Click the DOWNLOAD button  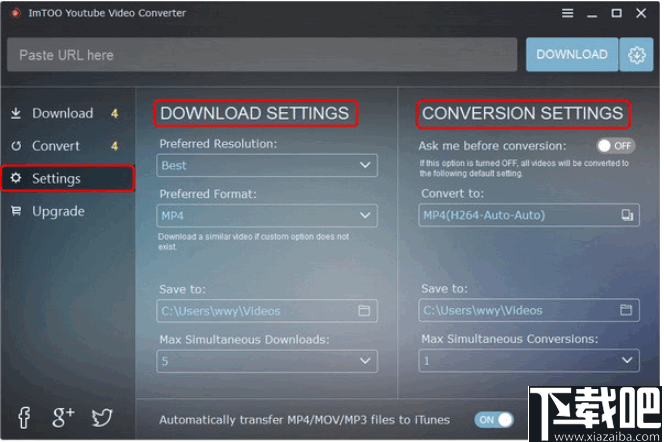pyautogui.click(x=572, y=55)
